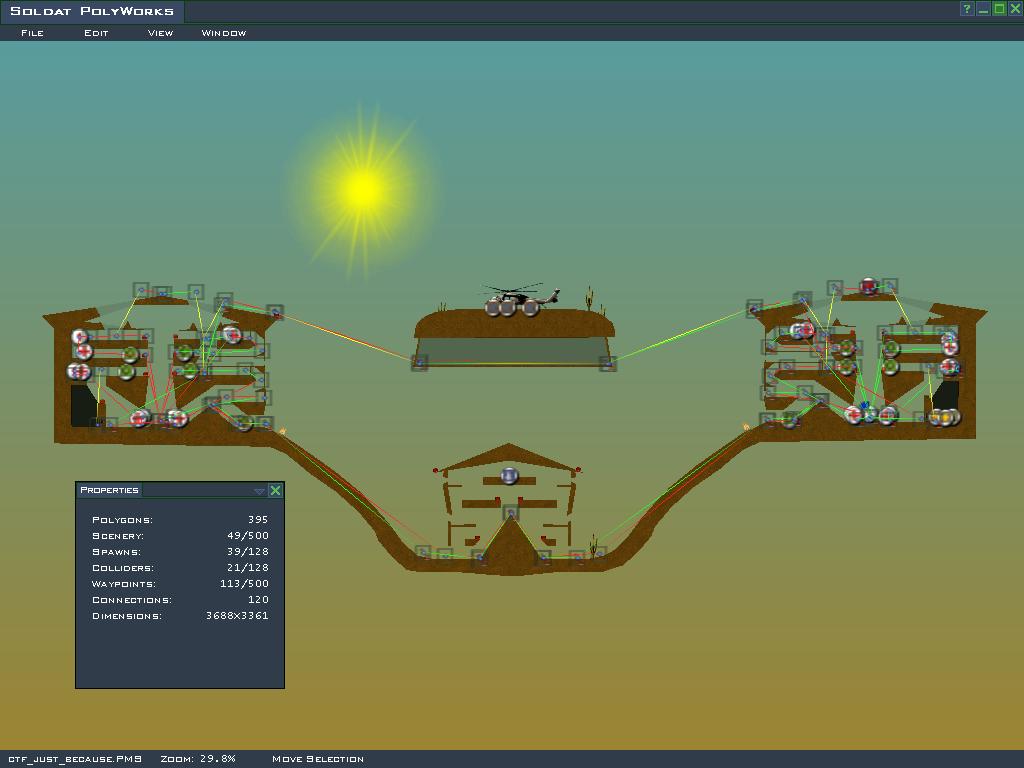The height and width of the screenshot is (768, 1024).
Task: Select the sun scenery object
Action: [x=362, y=189]
